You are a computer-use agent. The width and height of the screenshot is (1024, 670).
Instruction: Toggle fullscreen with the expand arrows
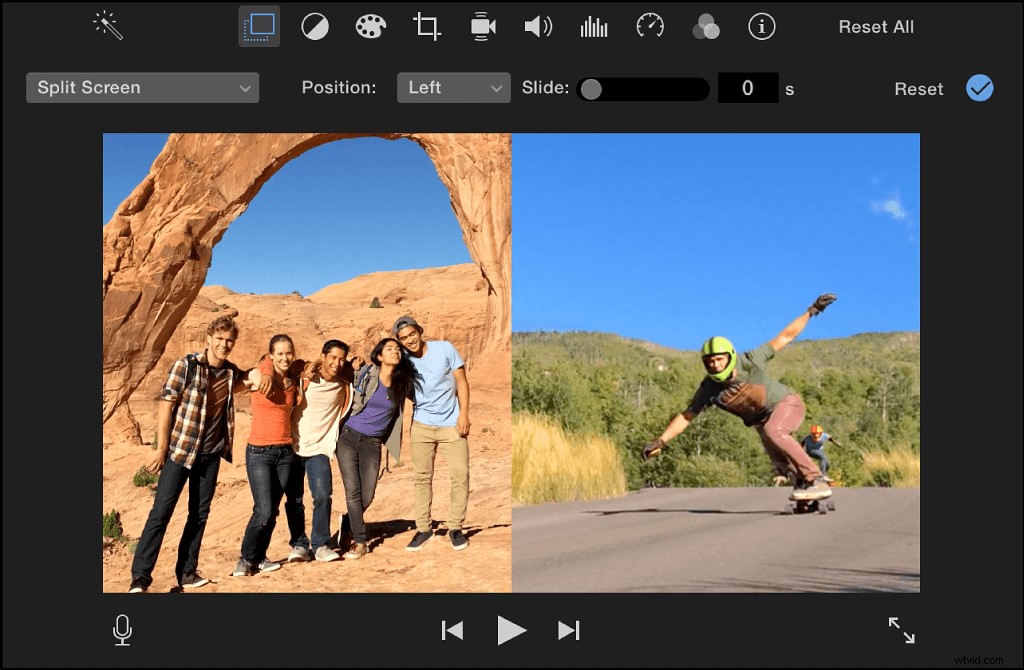tap(901, 630)
